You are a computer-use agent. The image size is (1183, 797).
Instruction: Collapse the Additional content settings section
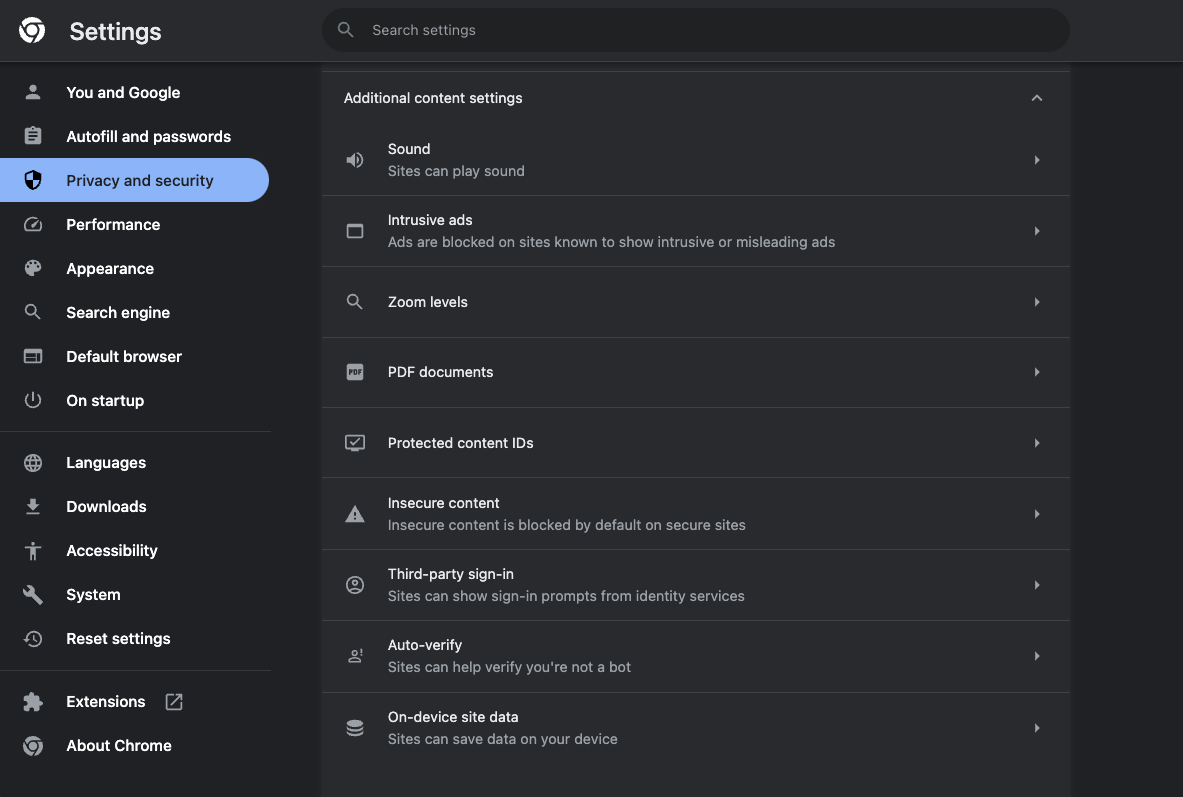1037,98
